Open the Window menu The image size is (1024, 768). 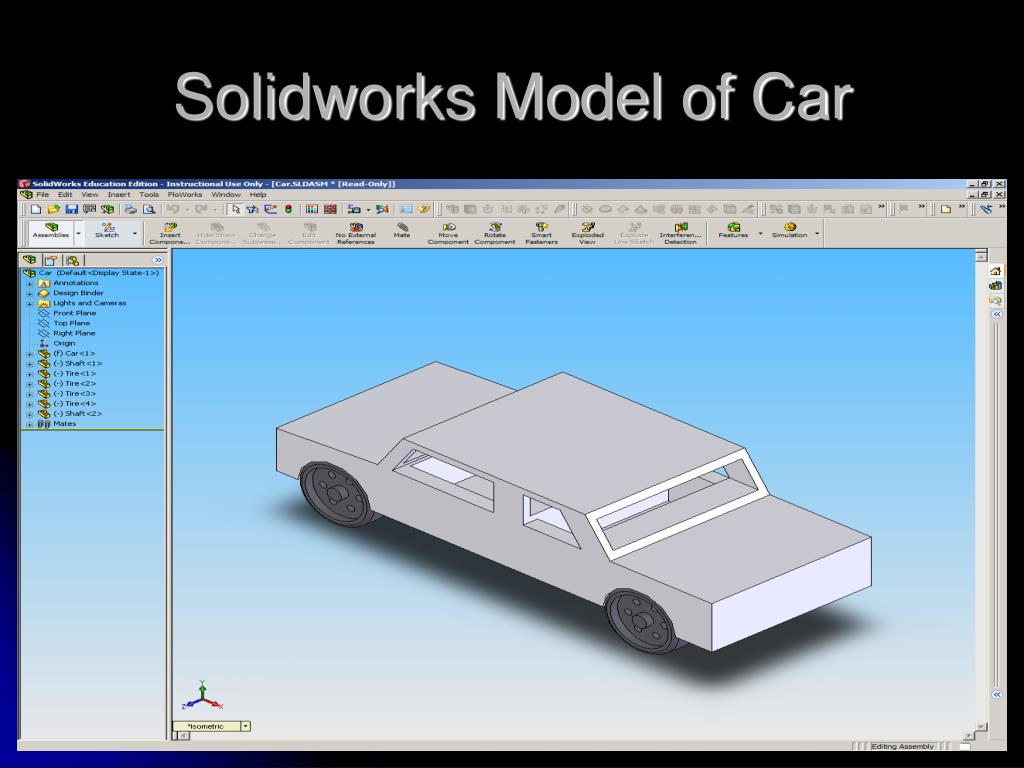[x=226, y=195]
